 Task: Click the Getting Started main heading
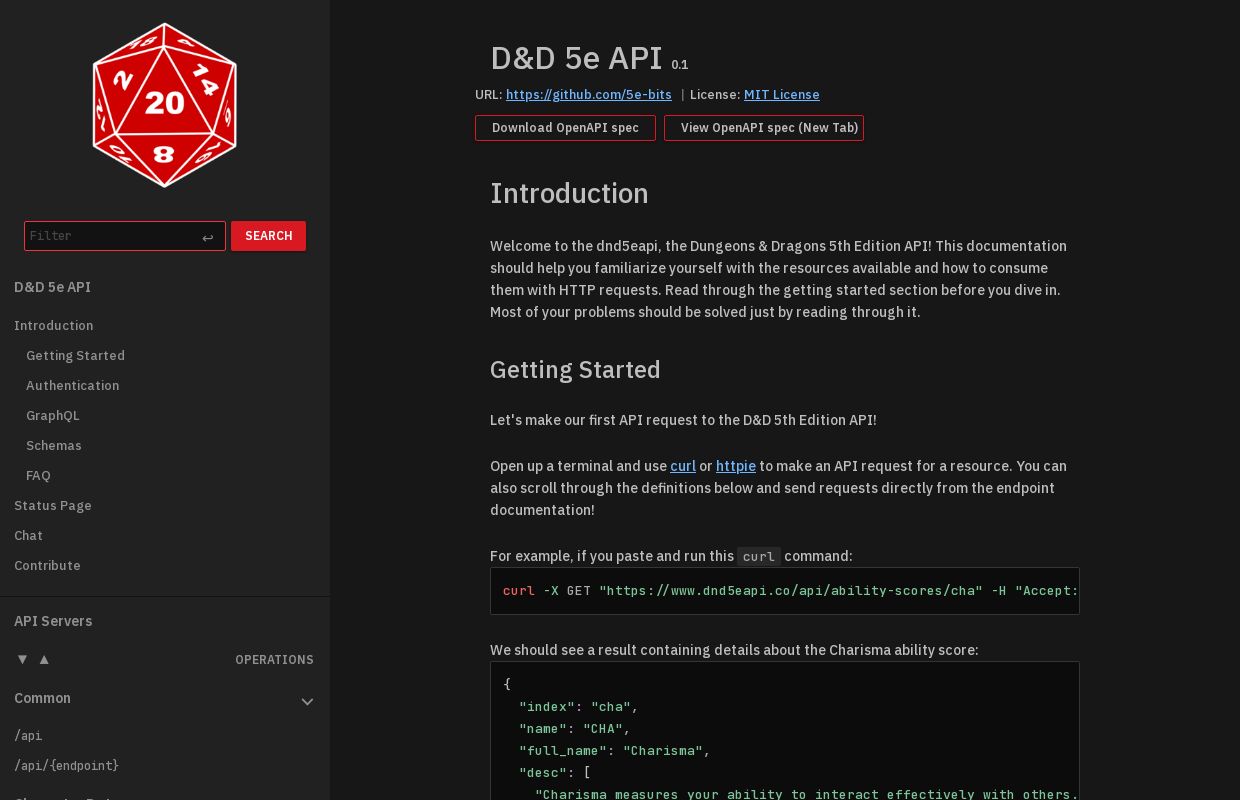(x=575, y=370)
